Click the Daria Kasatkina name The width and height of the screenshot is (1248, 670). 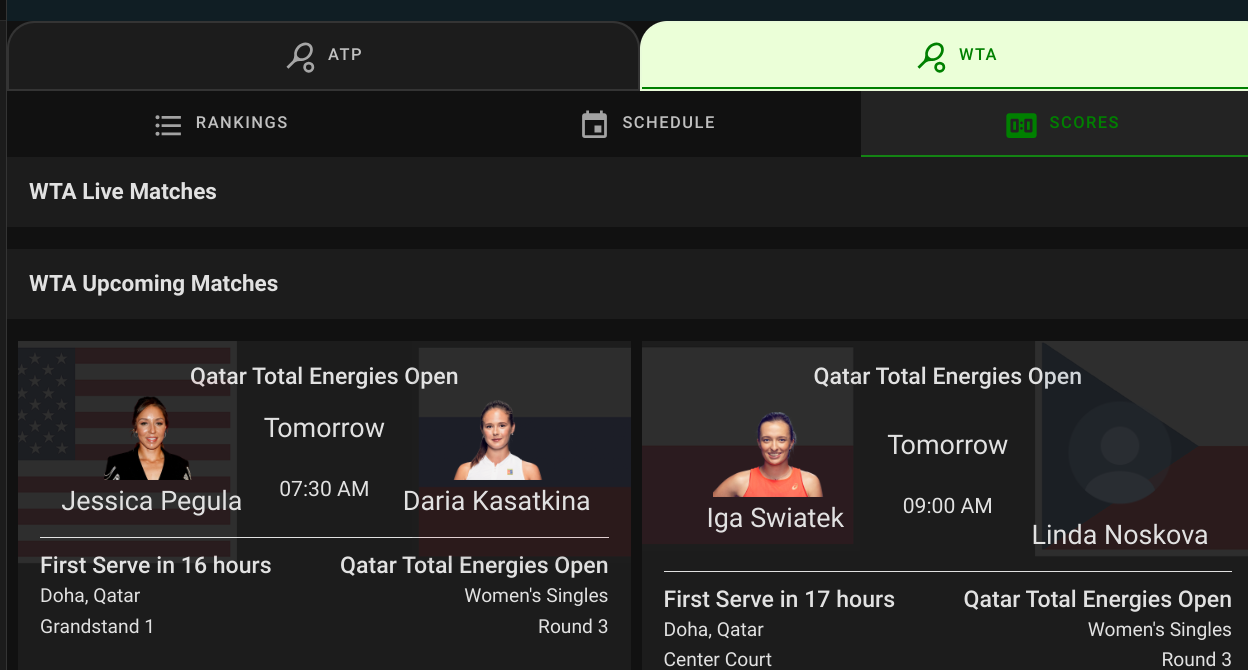[x=496, y=501]
